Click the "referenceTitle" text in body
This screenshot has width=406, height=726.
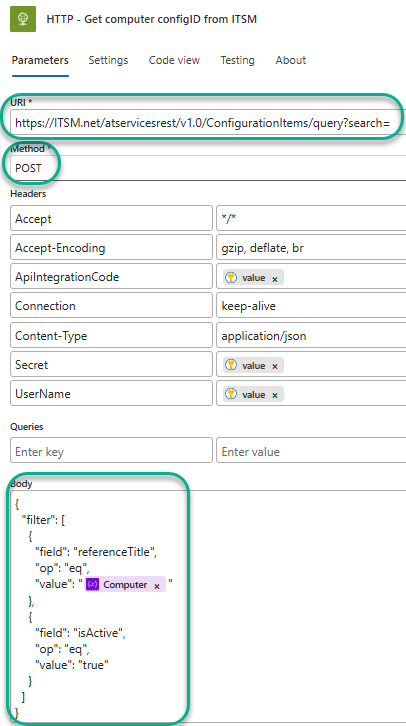point(116,551)
